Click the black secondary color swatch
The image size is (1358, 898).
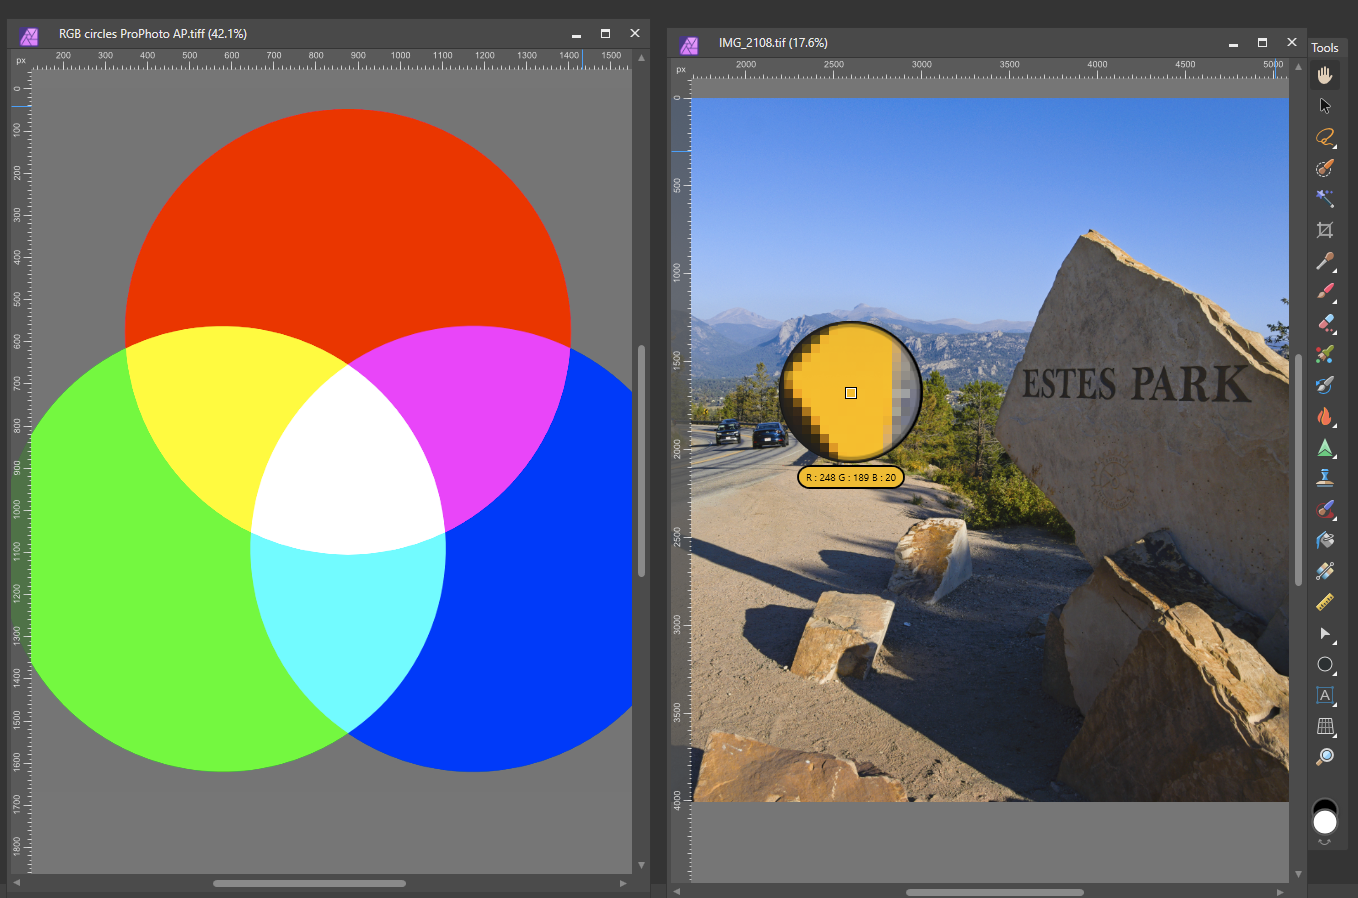coord(1325,803)
